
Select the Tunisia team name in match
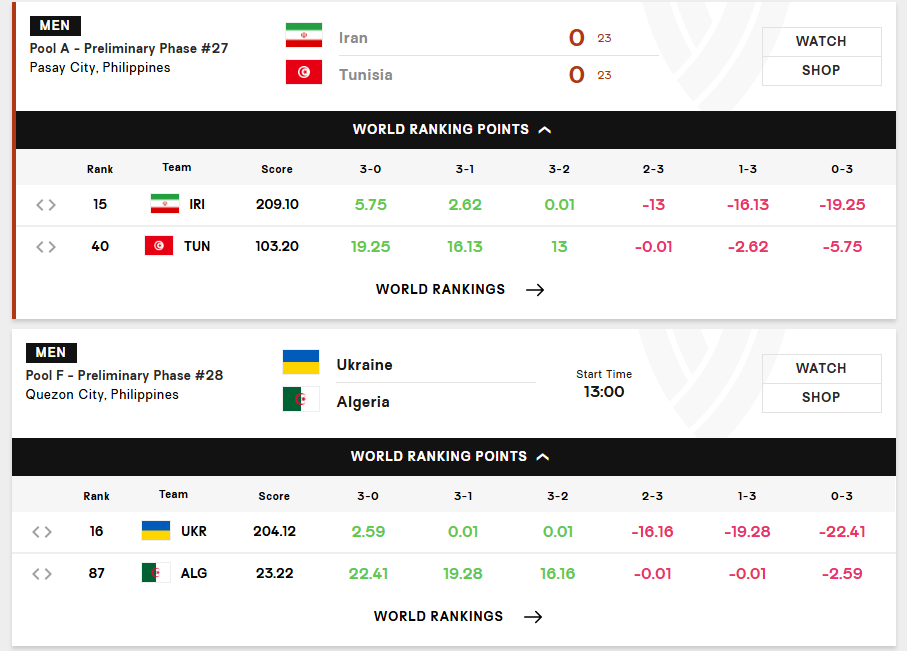[x=366, y=75]
